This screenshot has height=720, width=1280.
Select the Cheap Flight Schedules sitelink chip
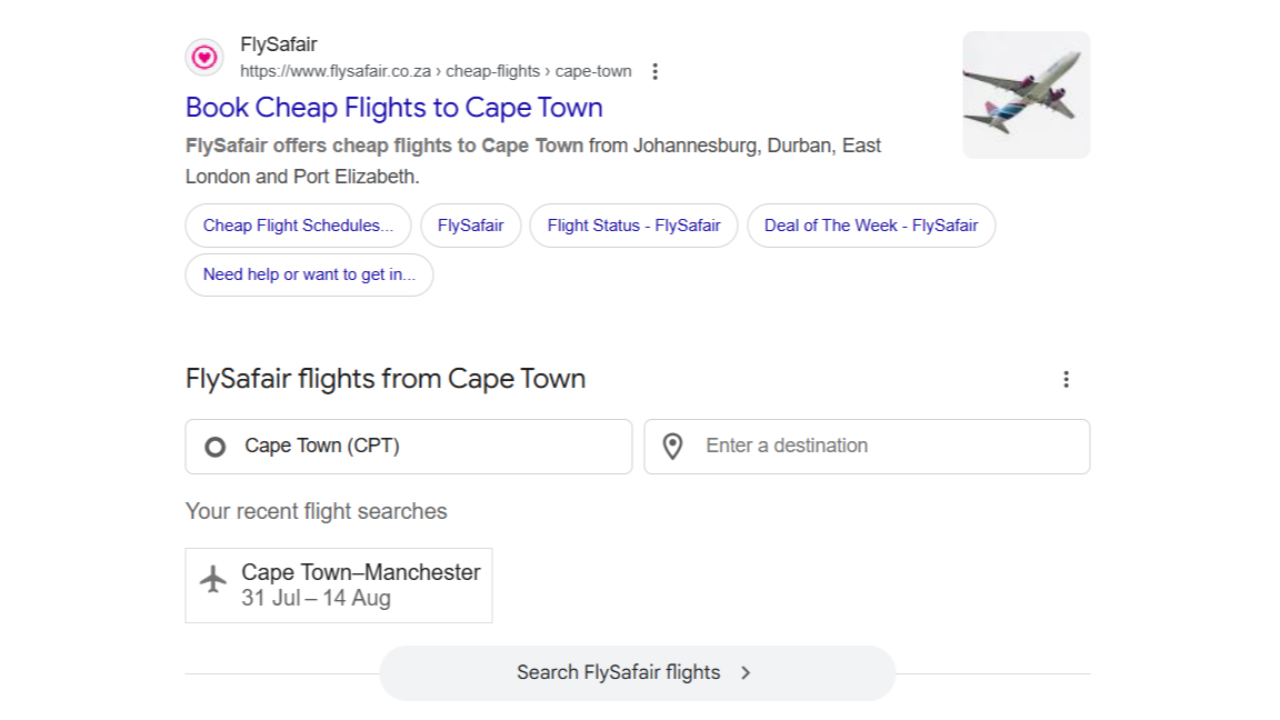click(x=298, y=226)
